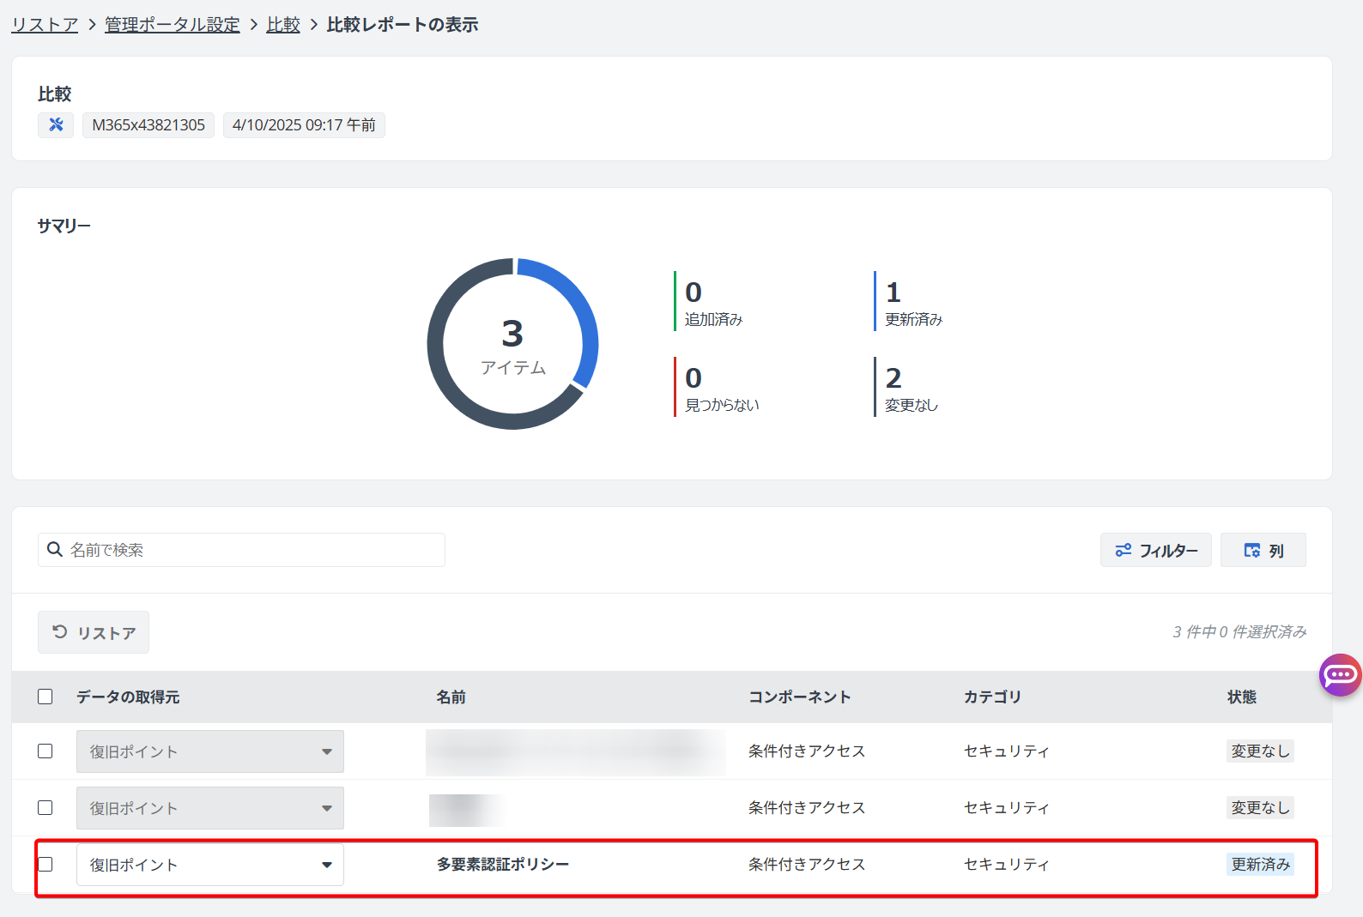Open the second row 復旧ポイント dropdown

pyautogui.click(x=210, y=808)
